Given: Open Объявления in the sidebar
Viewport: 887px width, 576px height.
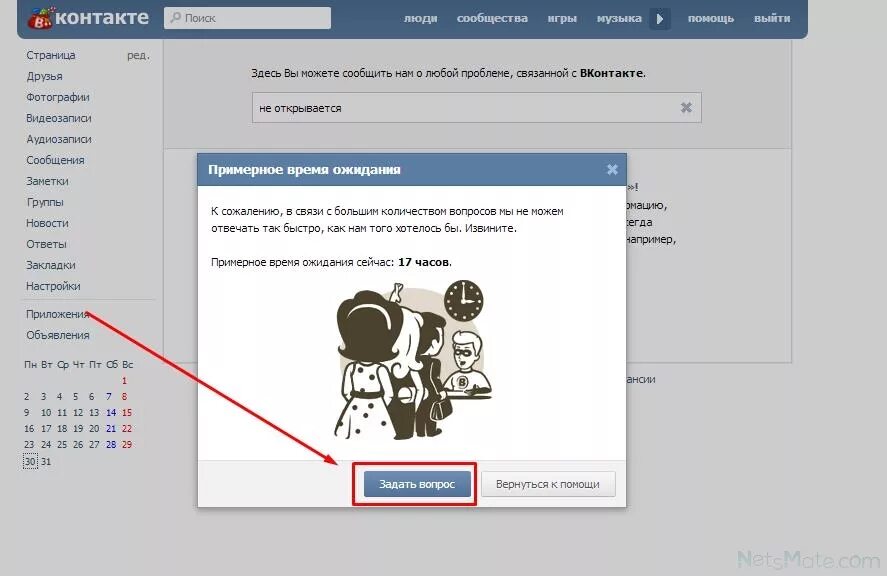Looking at the screenshot, I should 58,334.
